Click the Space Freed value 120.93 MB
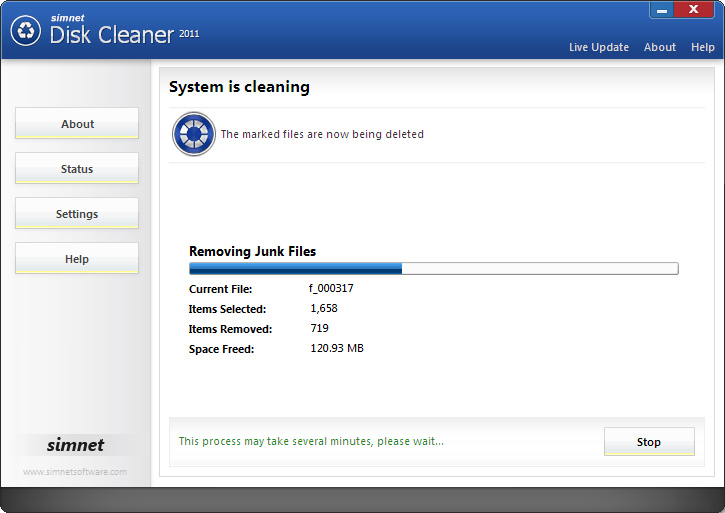 pos(337,348)
